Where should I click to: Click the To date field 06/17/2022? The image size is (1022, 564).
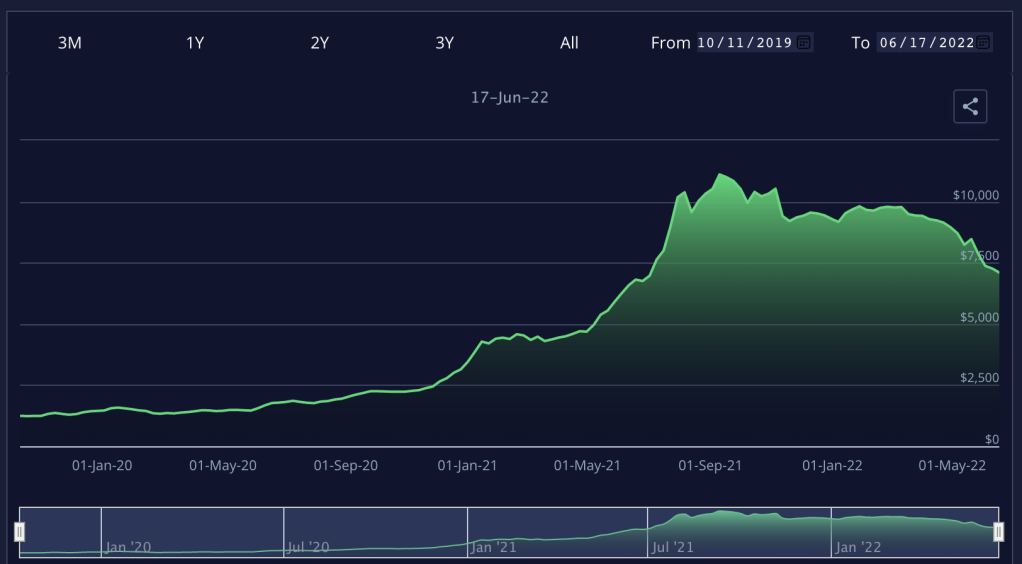[x=925, y=43]
